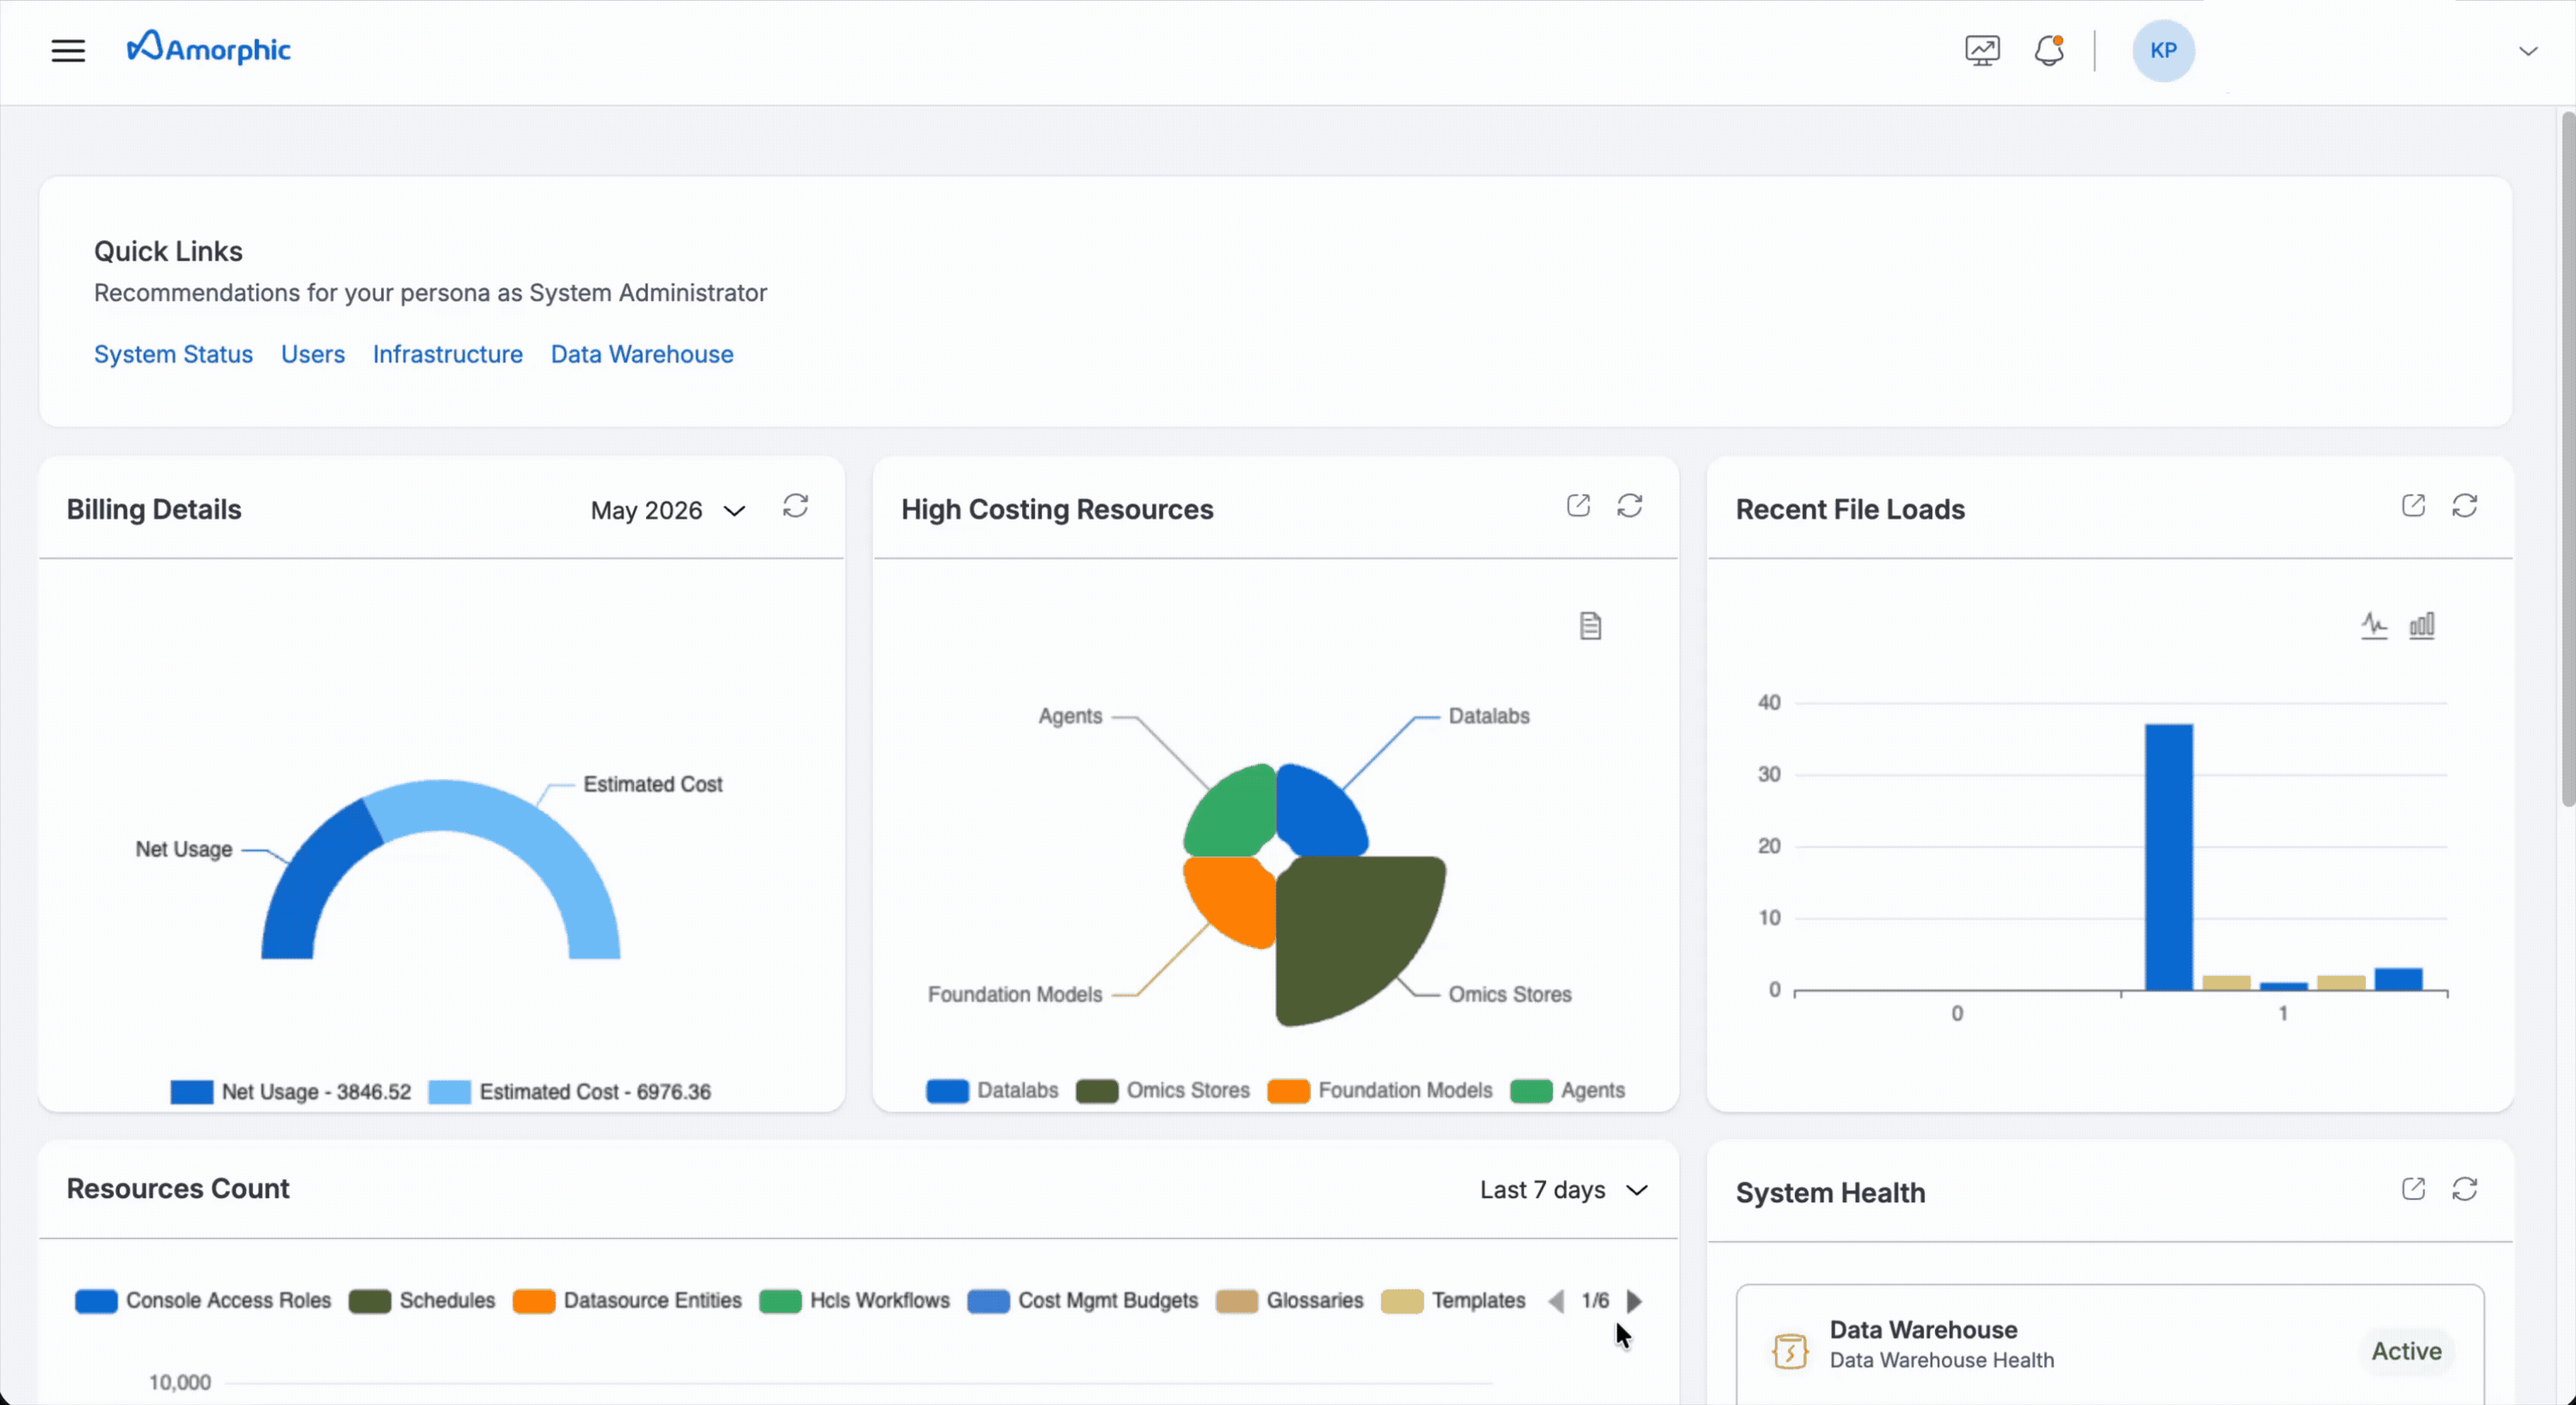Click the Omics Stores pie chart label
This screenshot has width=2576, height=1405.
coord(1510,994)
